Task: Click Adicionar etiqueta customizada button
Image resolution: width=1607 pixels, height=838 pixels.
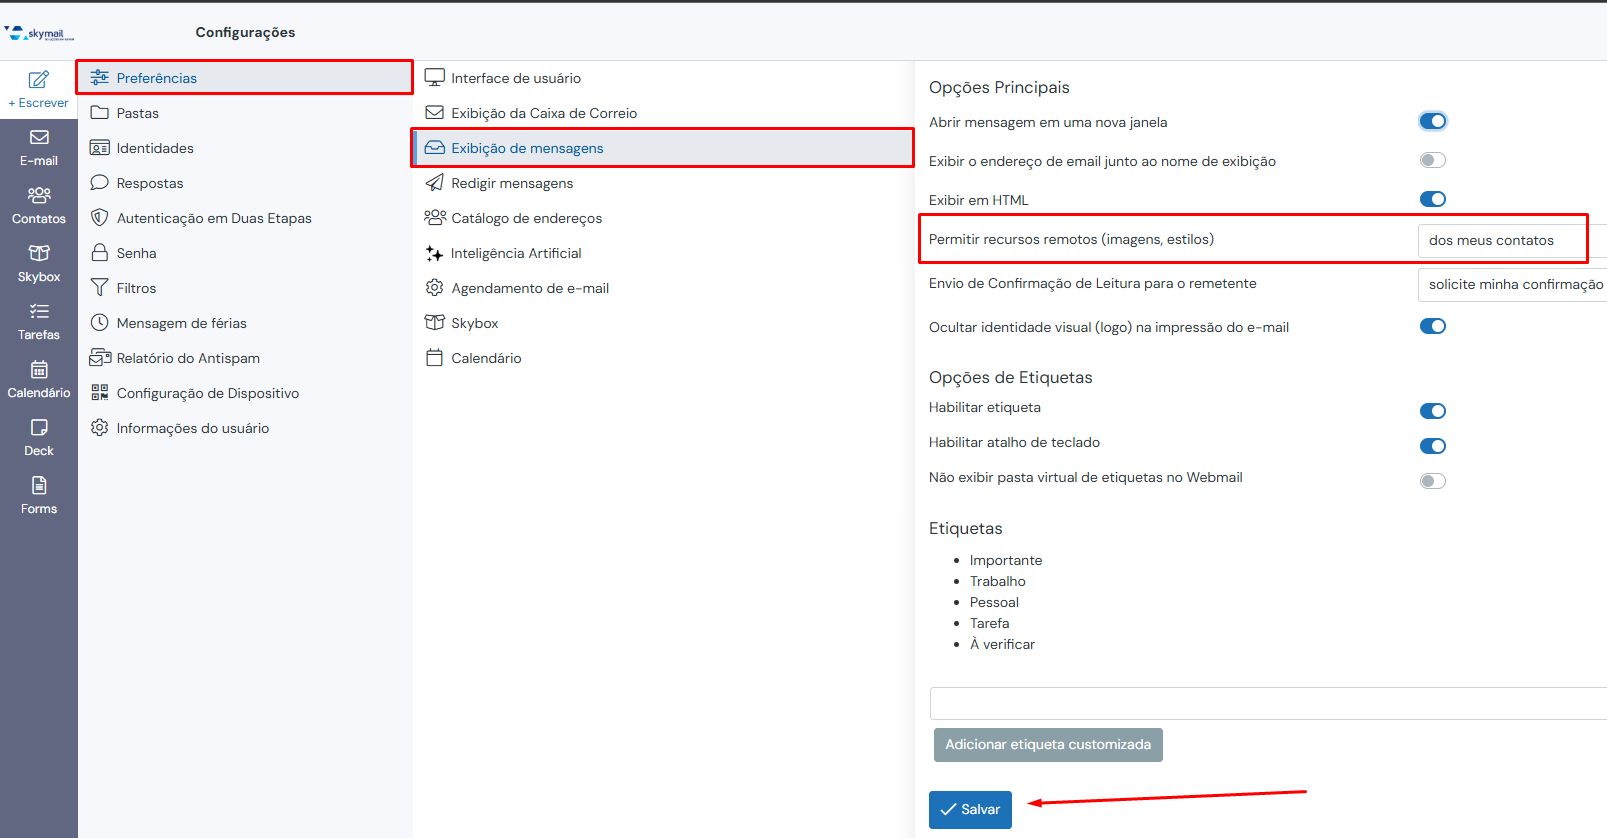Action: pyautogui.click(x=1047, y=745)
